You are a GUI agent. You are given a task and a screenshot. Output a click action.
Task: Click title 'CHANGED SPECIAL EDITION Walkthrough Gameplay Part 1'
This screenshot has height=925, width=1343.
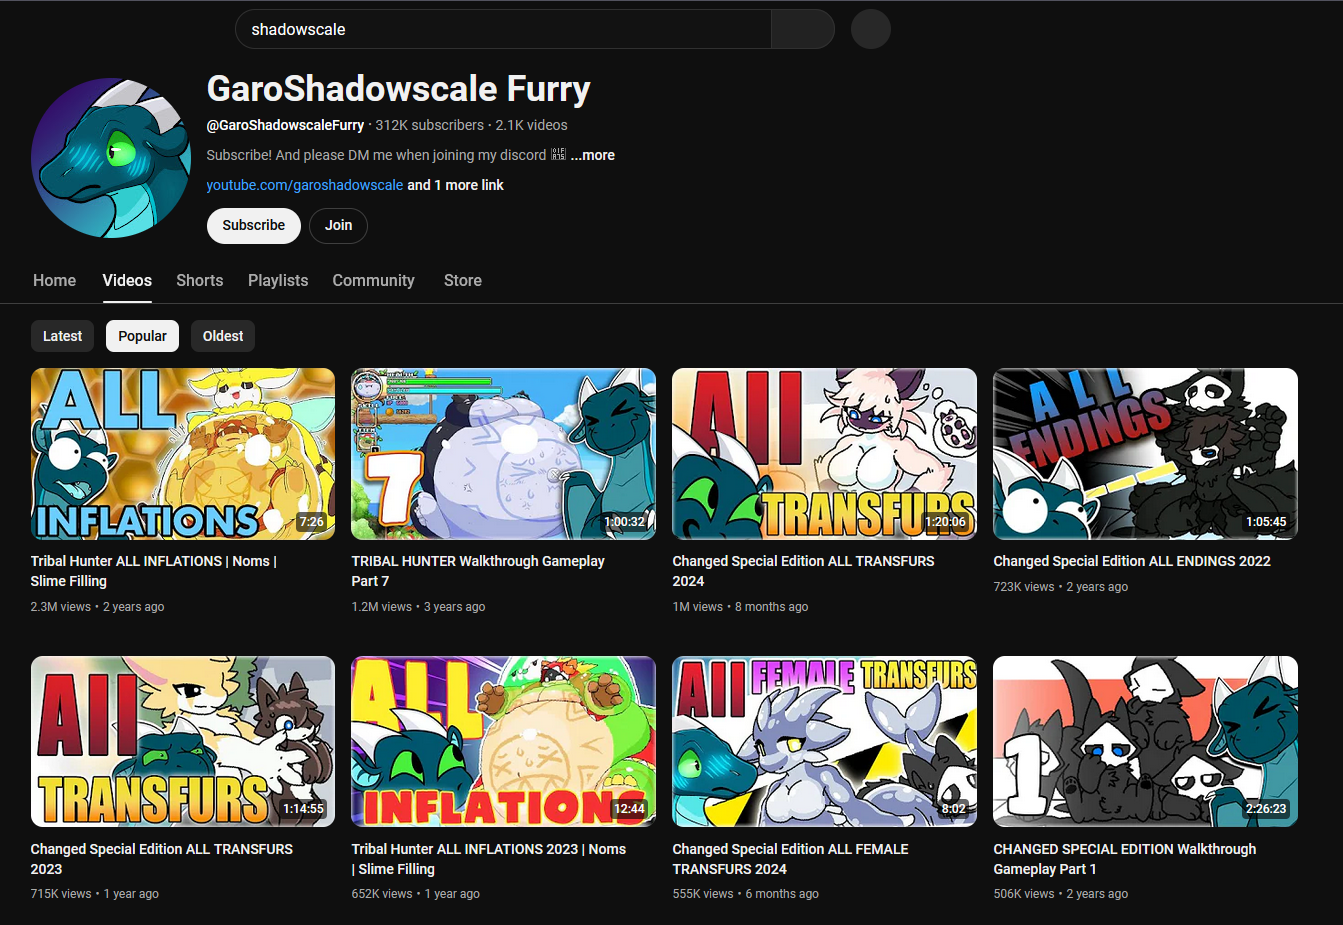click(1125, 859)
